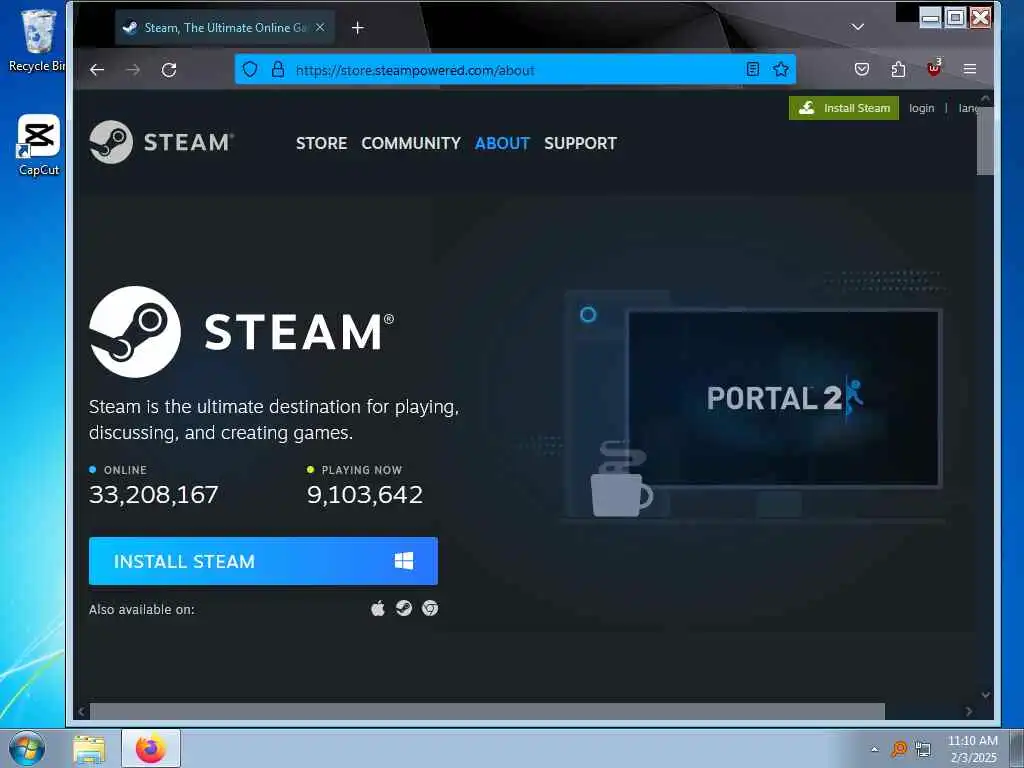Bookmark this page with the star icon

[x=780, y=69]
